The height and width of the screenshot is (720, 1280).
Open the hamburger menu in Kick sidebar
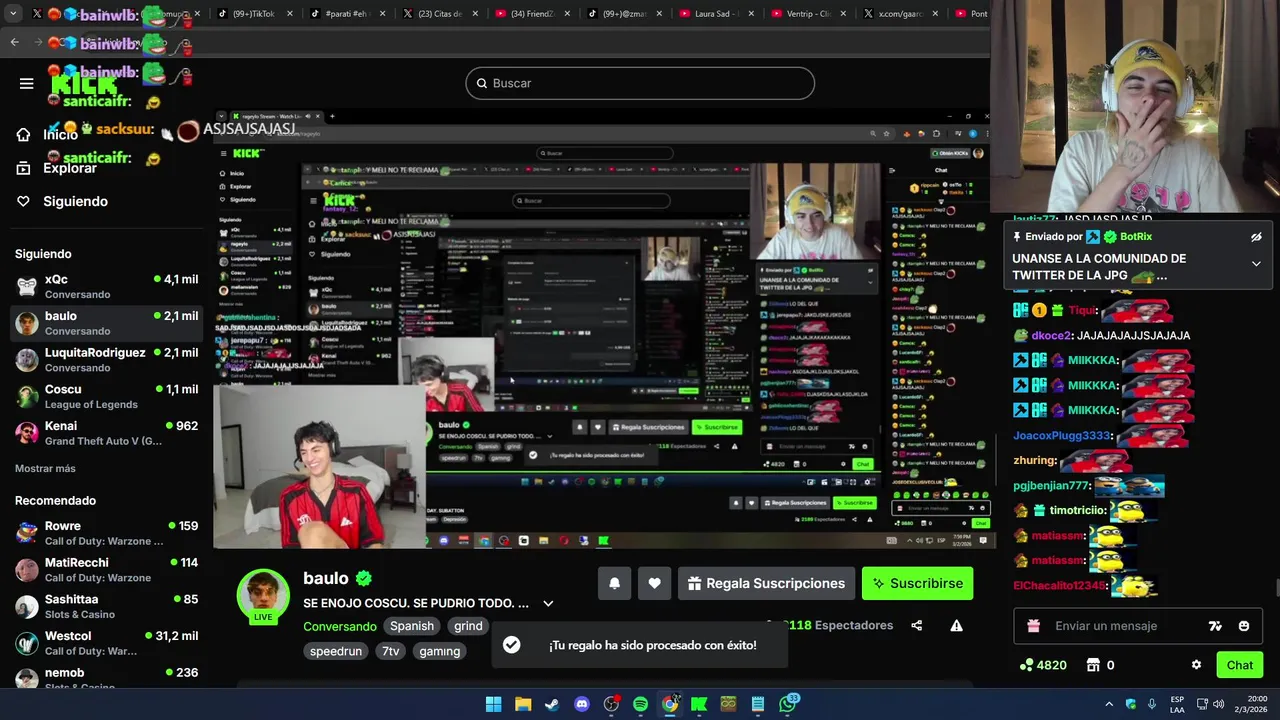click(27, 83)
